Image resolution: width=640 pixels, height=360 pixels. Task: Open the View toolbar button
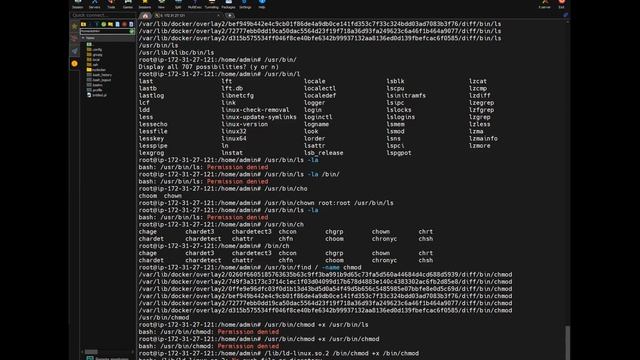click(x=161, y=4)
